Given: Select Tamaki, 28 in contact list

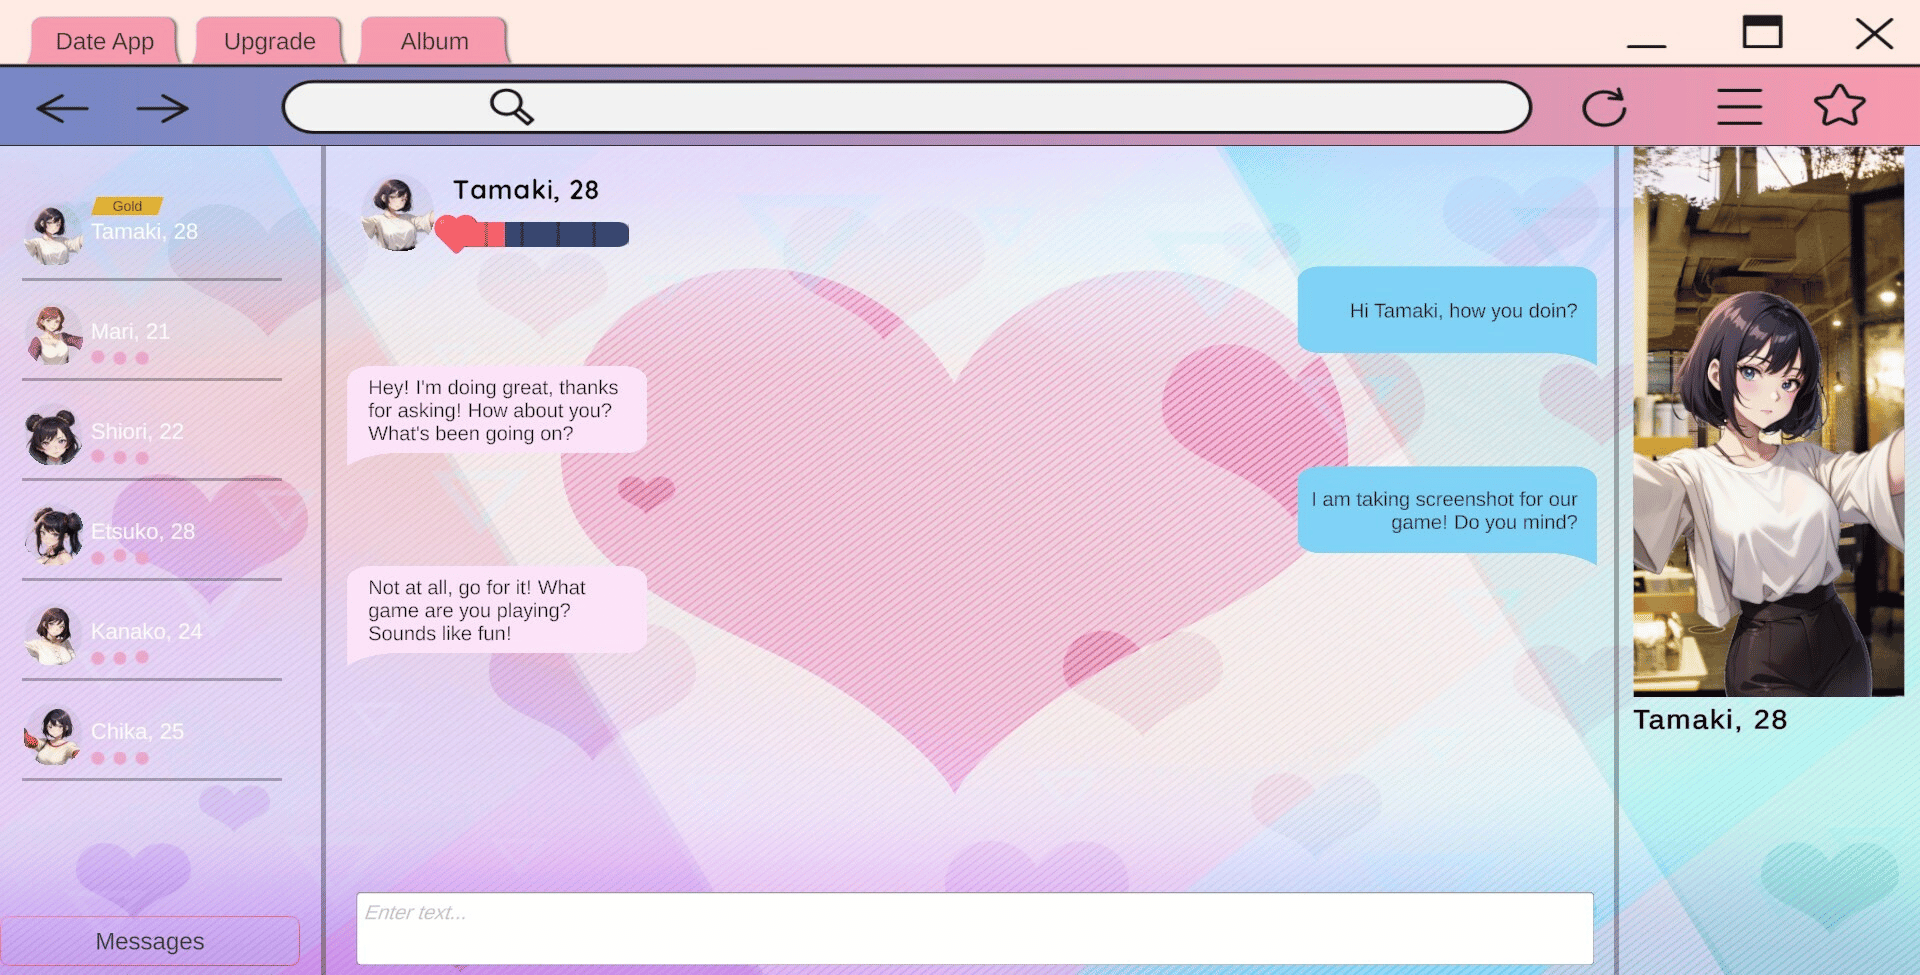Looking at the screenshot, I should click(x=144, y=232).
